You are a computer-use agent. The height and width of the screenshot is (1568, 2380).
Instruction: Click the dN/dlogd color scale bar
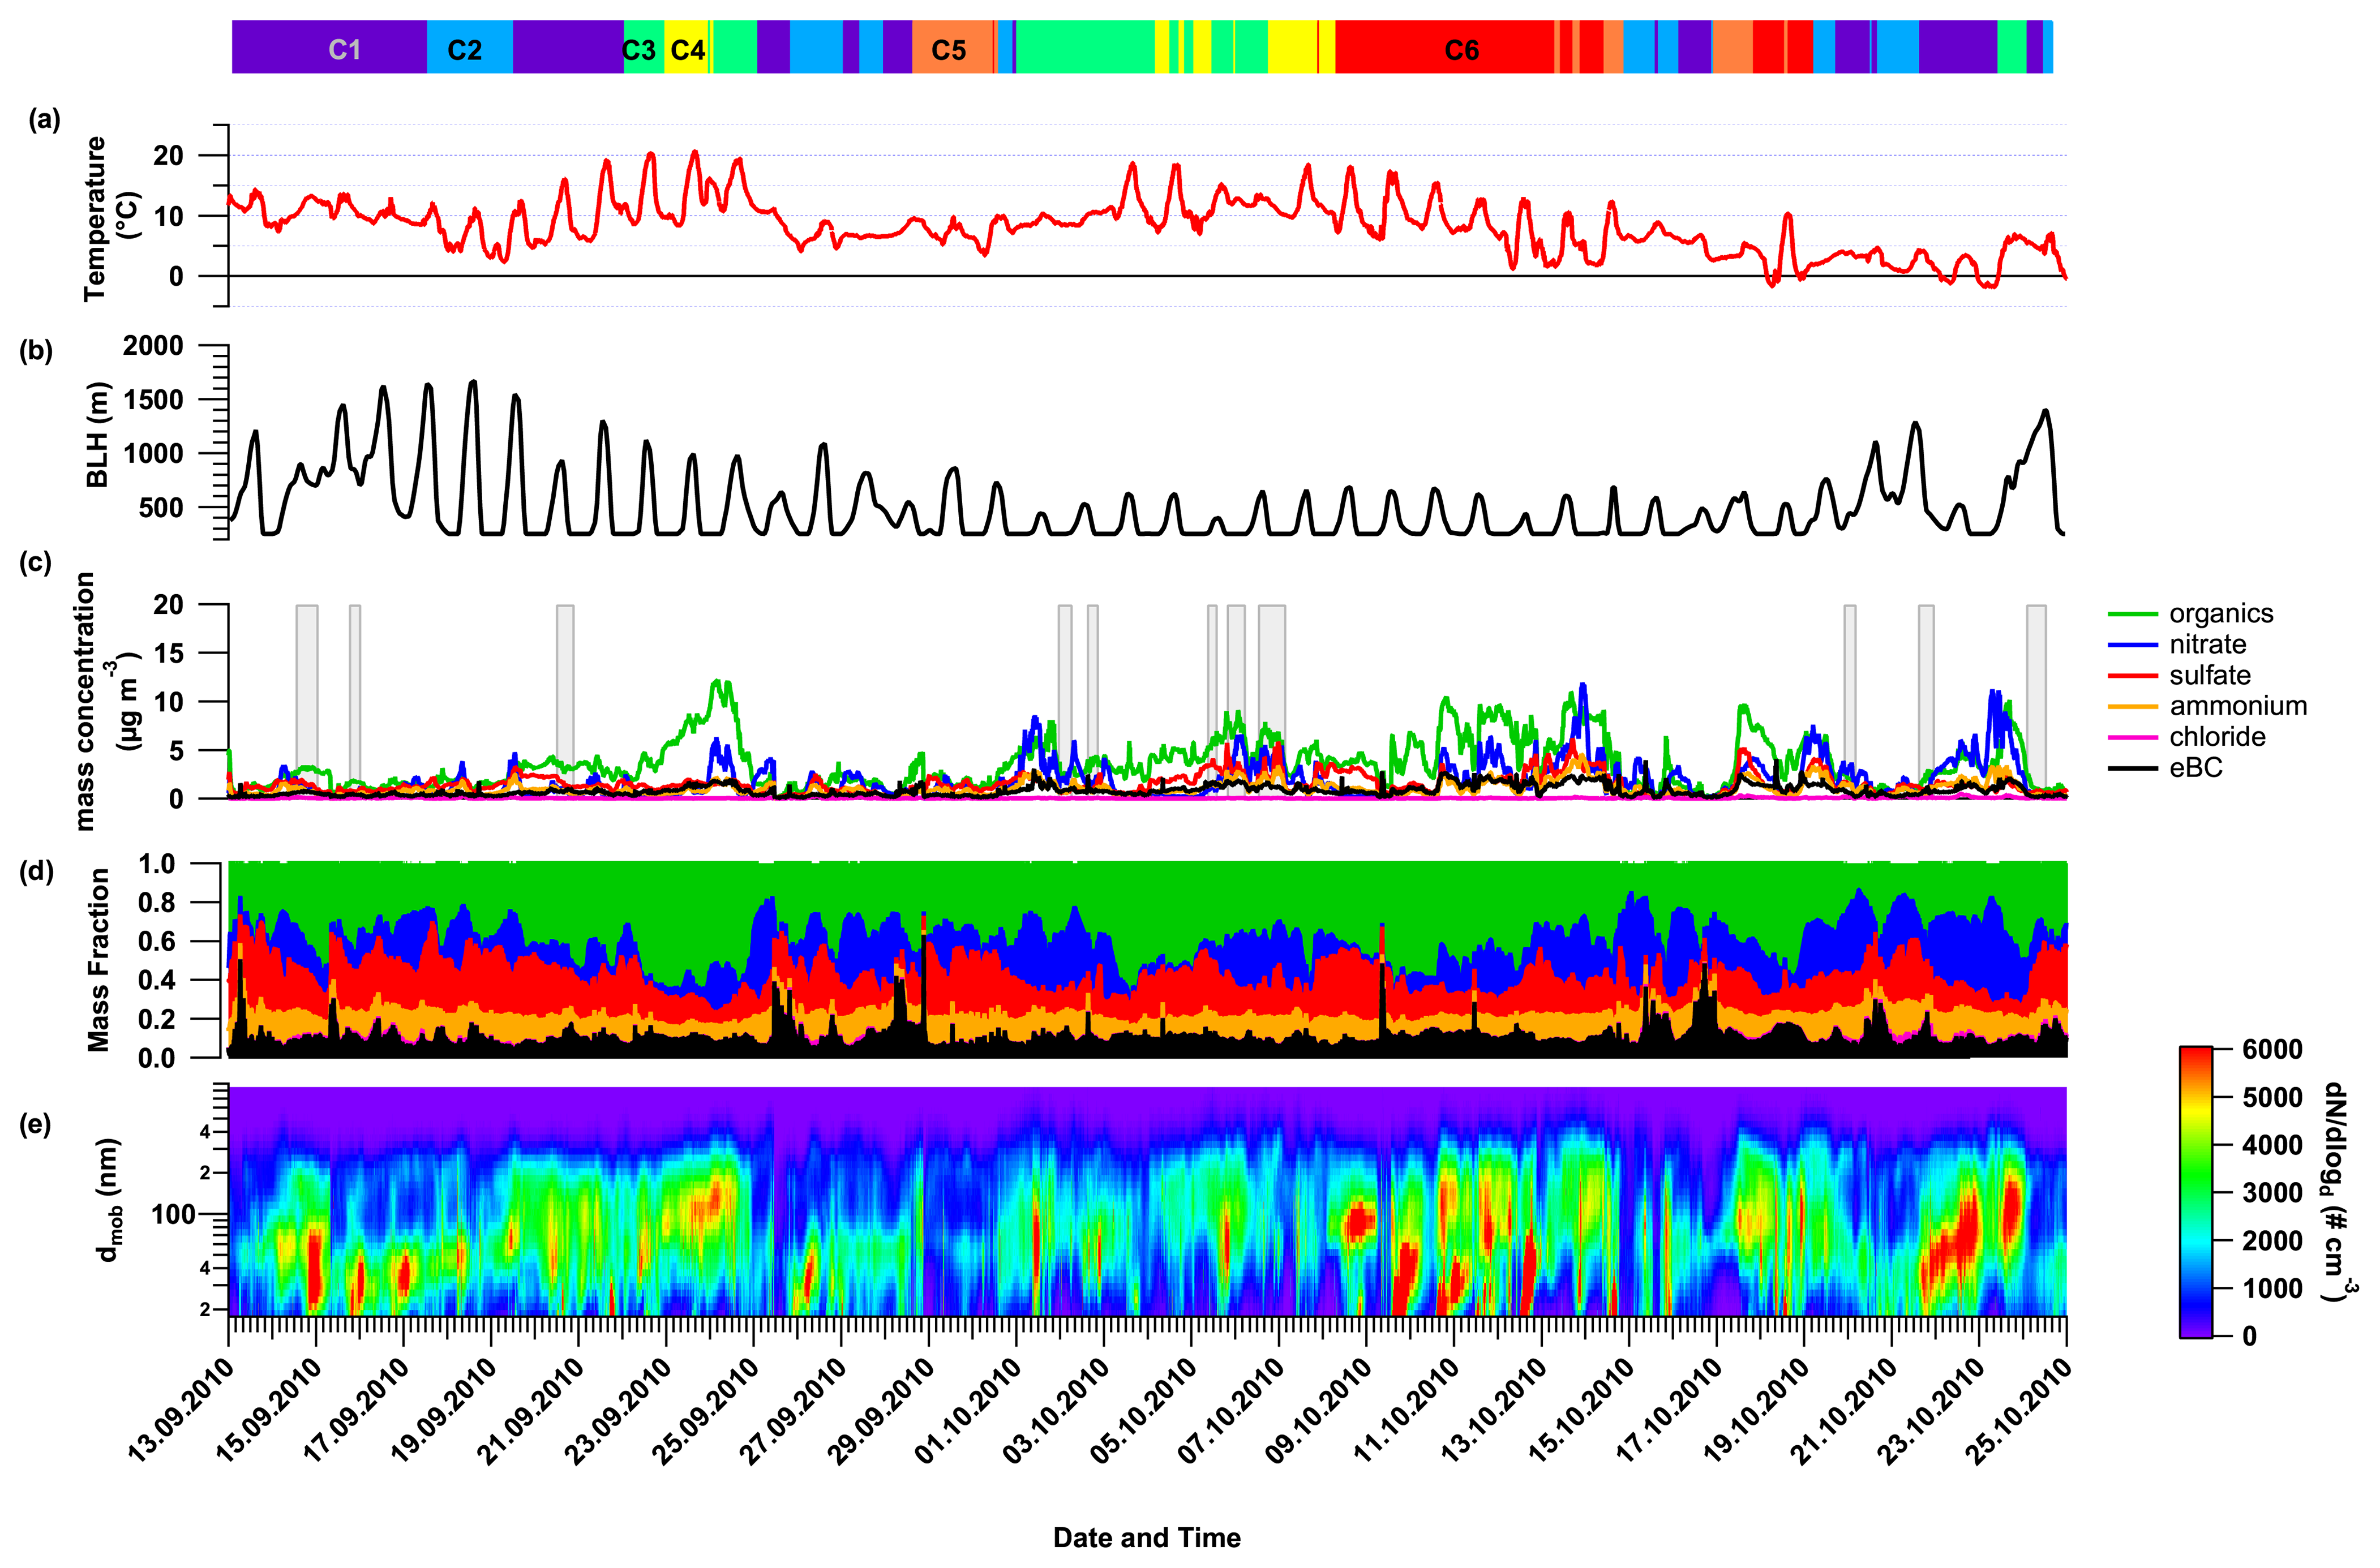coord(2195,1192)
